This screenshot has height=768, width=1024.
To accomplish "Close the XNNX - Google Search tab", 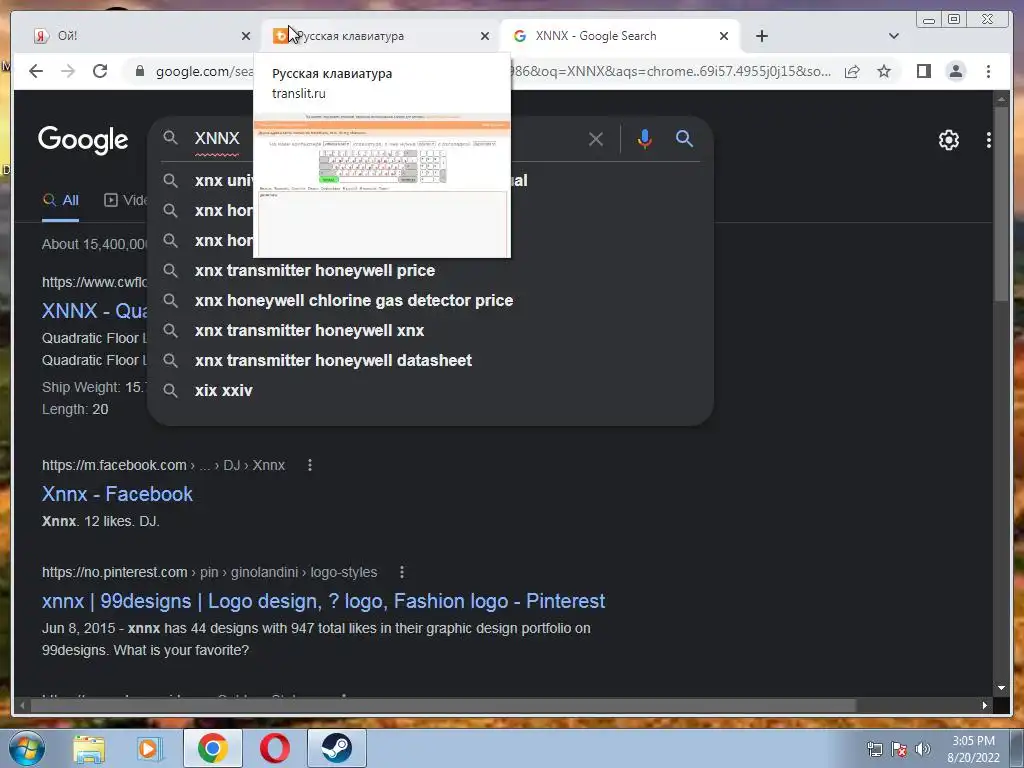I will point(724,36).
